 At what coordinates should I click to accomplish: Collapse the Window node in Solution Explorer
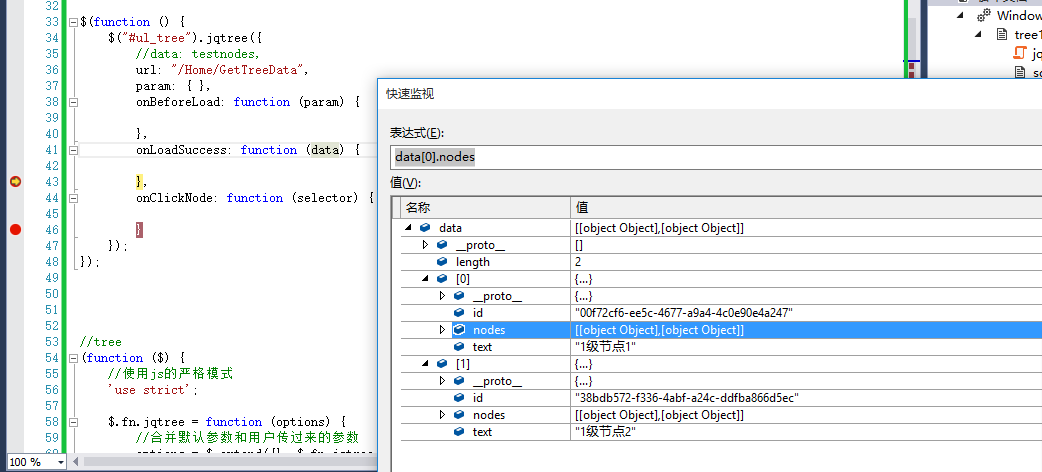[960, 15]
